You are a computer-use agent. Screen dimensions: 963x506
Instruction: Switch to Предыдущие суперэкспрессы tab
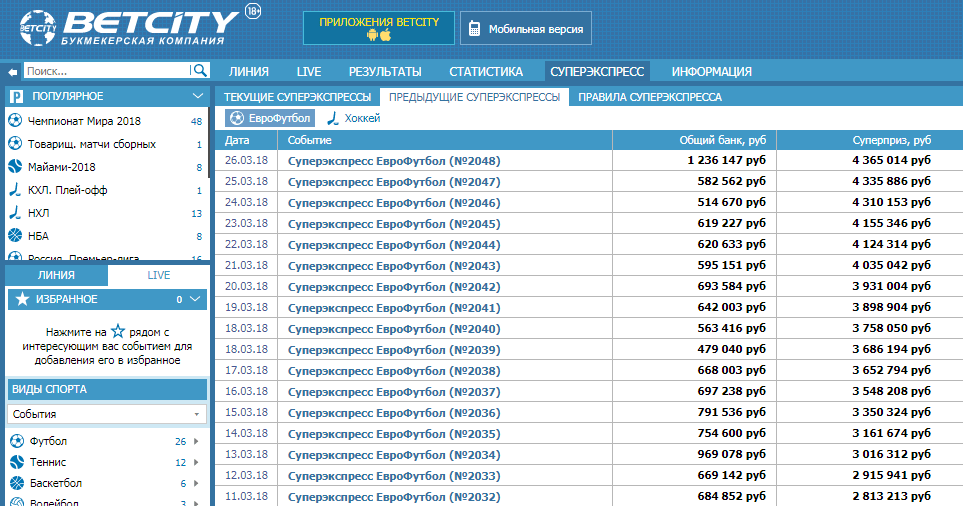475,97
